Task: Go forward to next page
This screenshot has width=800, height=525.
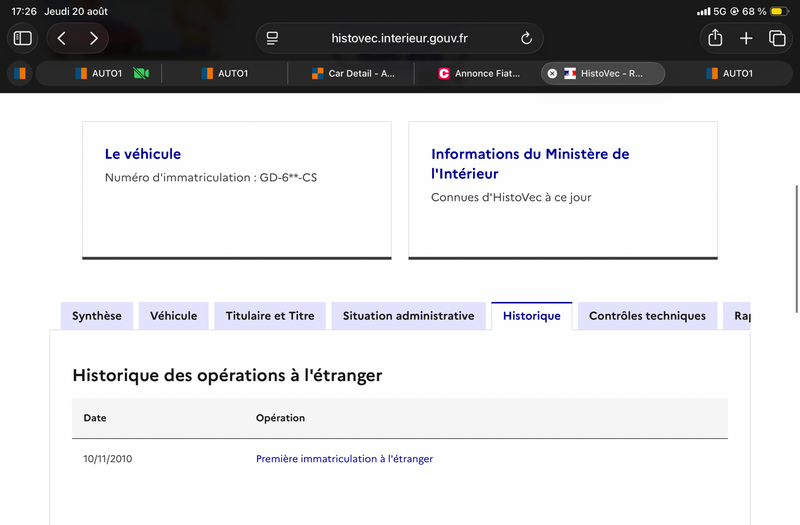Action: tap(93, 38)
